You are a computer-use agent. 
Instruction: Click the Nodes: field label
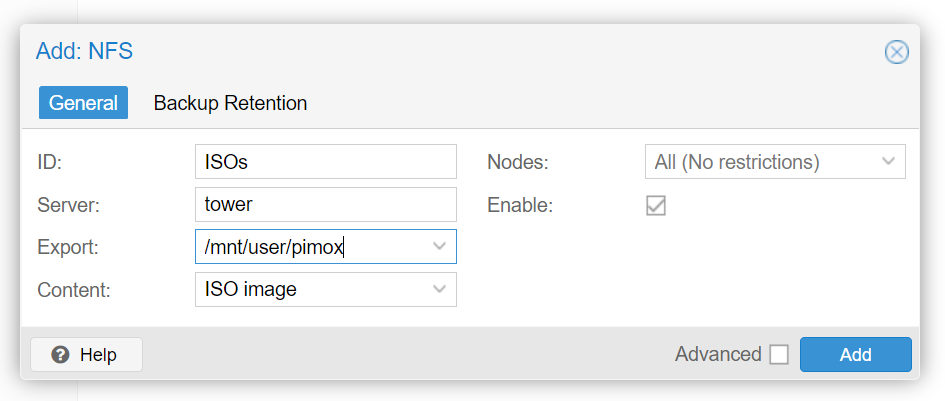(x=518, y=162)
